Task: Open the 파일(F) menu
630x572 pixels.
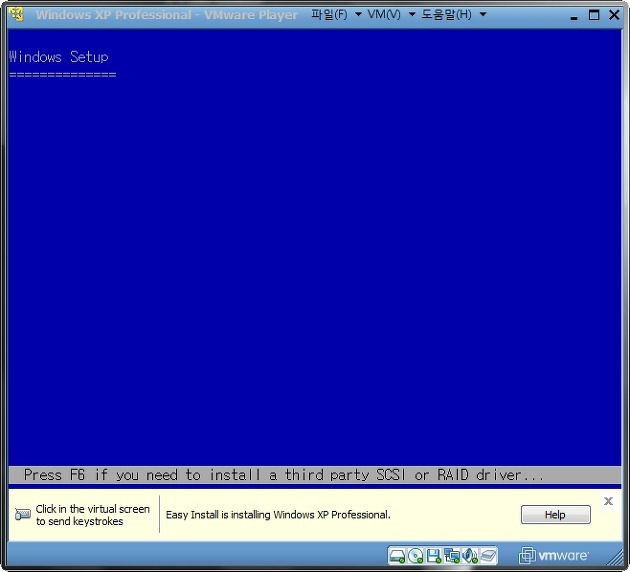Action: coord(329,15)
